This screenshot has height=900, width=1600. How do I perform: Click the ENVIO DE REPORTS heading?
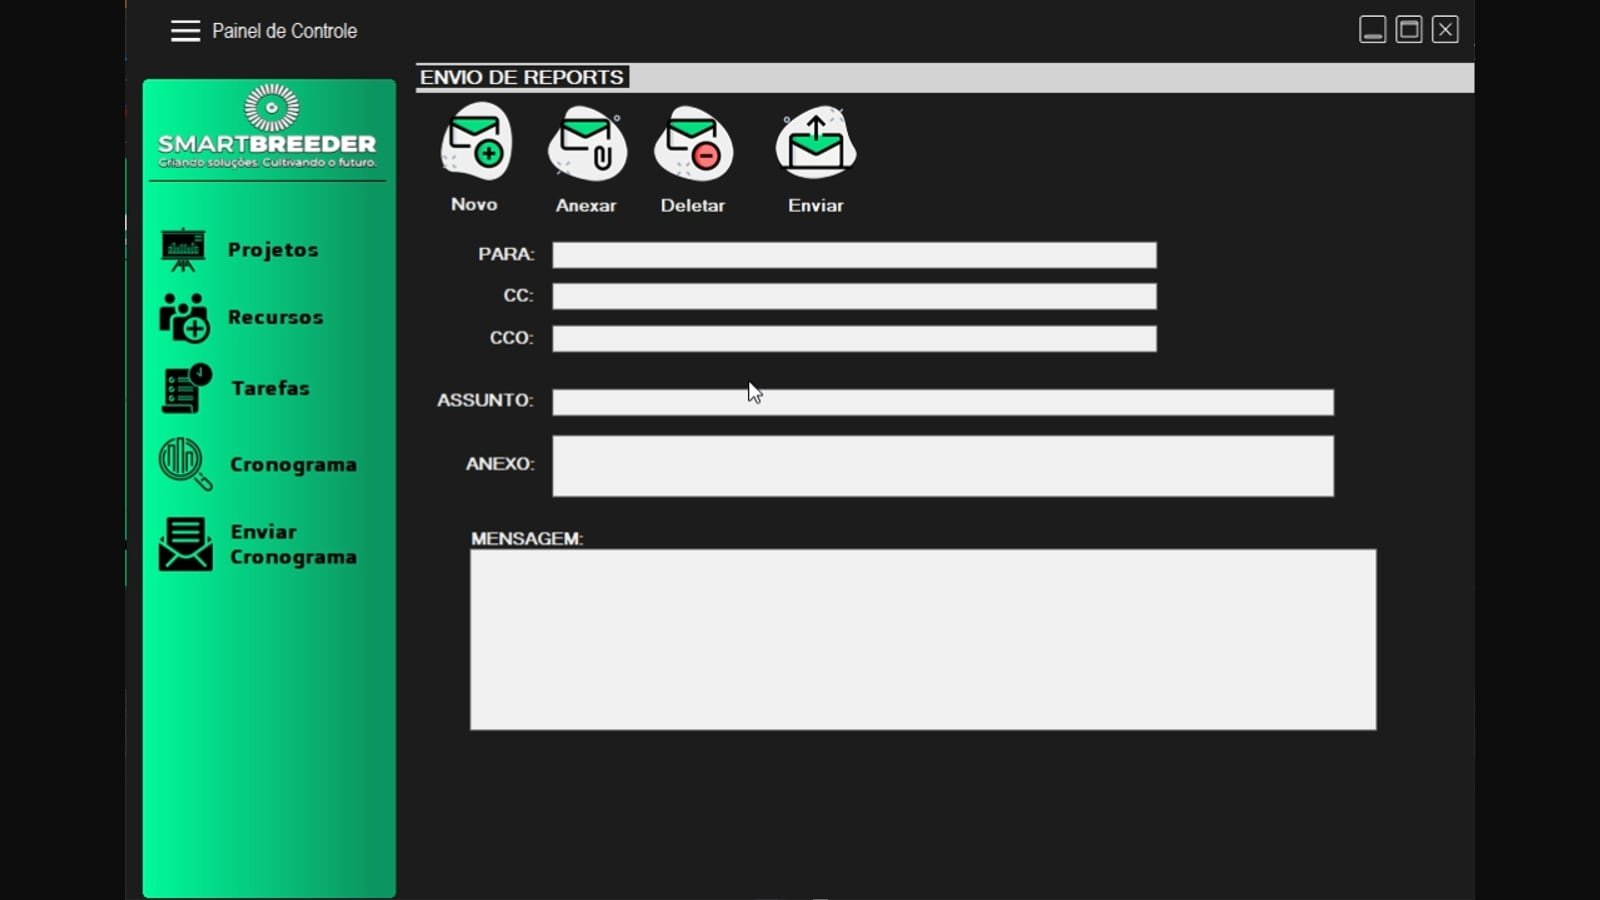pyautogui.click(x=522, y=77)
